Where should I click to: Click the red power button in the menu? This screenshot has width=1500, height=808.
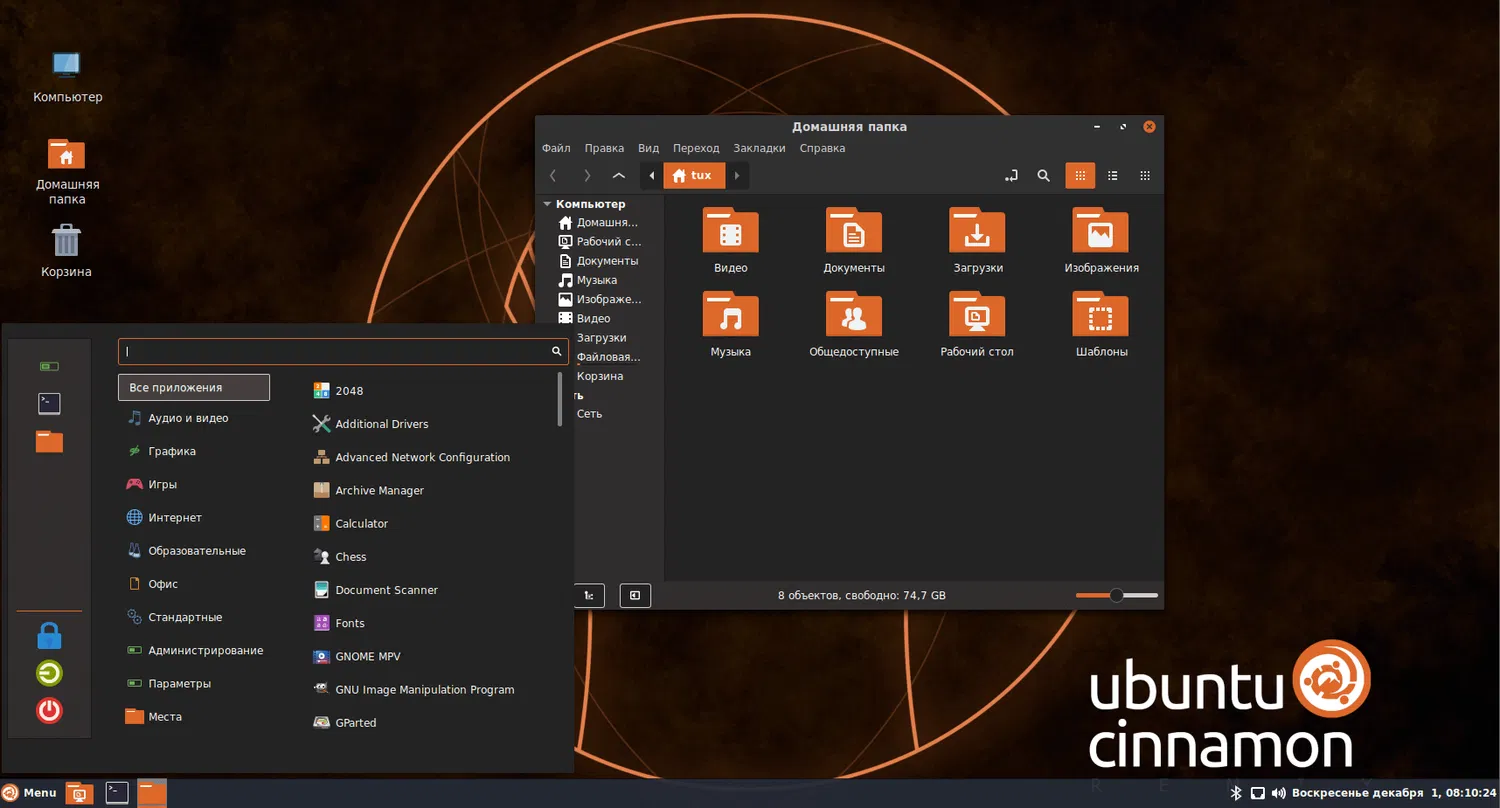pos(49,711)
